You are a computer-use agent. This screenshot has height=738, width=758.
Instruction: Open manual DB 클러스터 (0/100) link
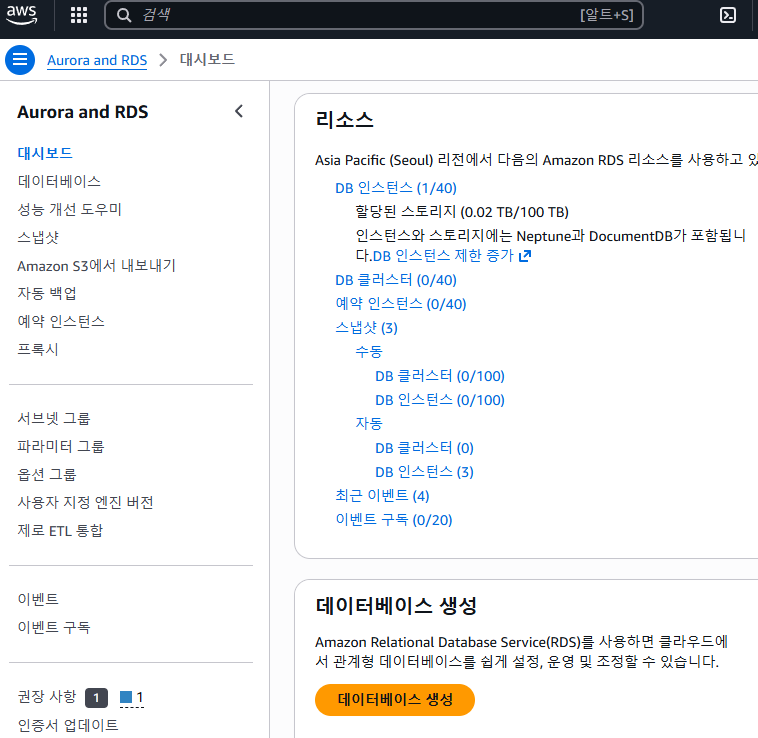point(440,376)
